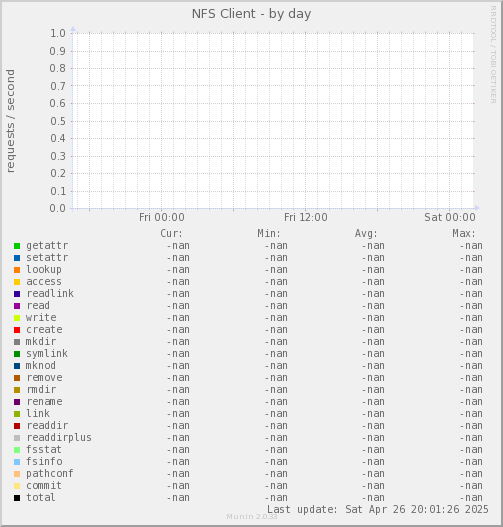Click the light gray readdirplus swatch
This screenshot has height=527, width=503.
17,438
